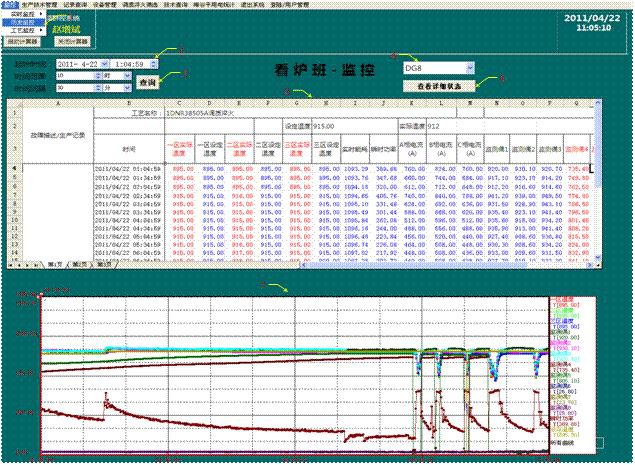This screenshot has width=635, height=465.
Task: Expand the 2011-4-22 start date dropdown
Action: [x=103, y=63]
